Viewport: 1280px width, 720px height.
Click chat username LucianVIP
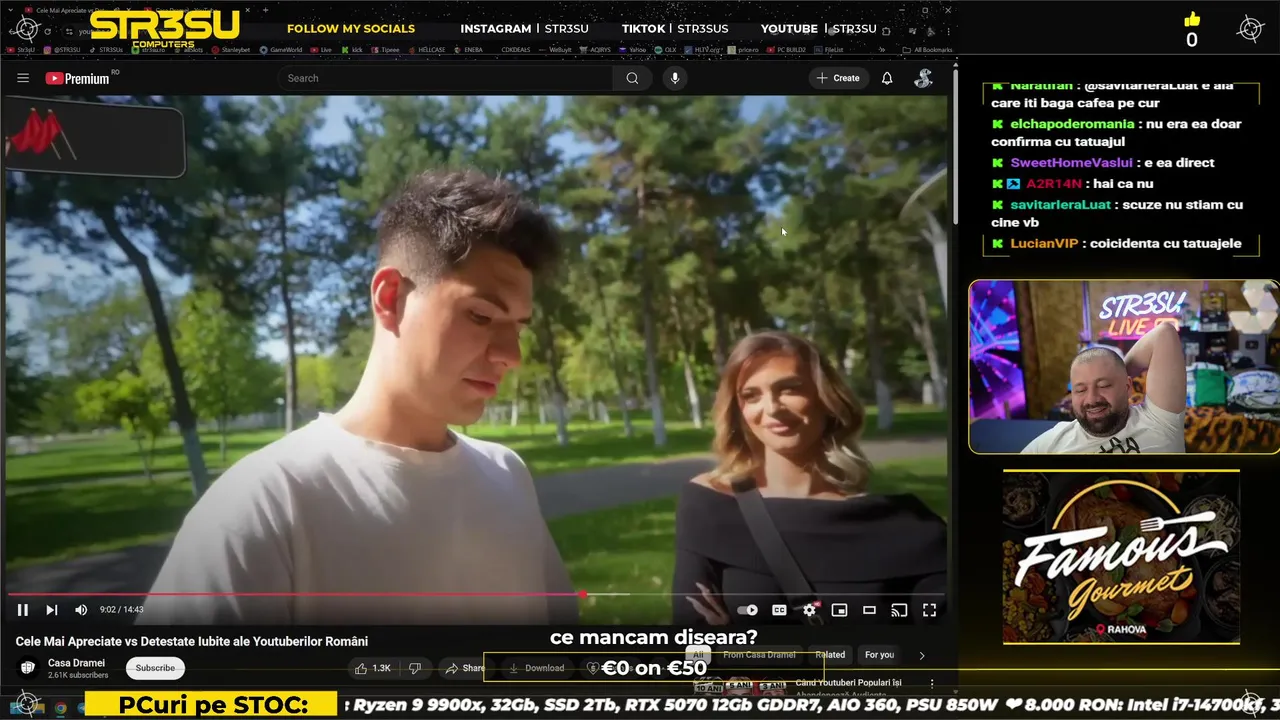[1043, 243]
